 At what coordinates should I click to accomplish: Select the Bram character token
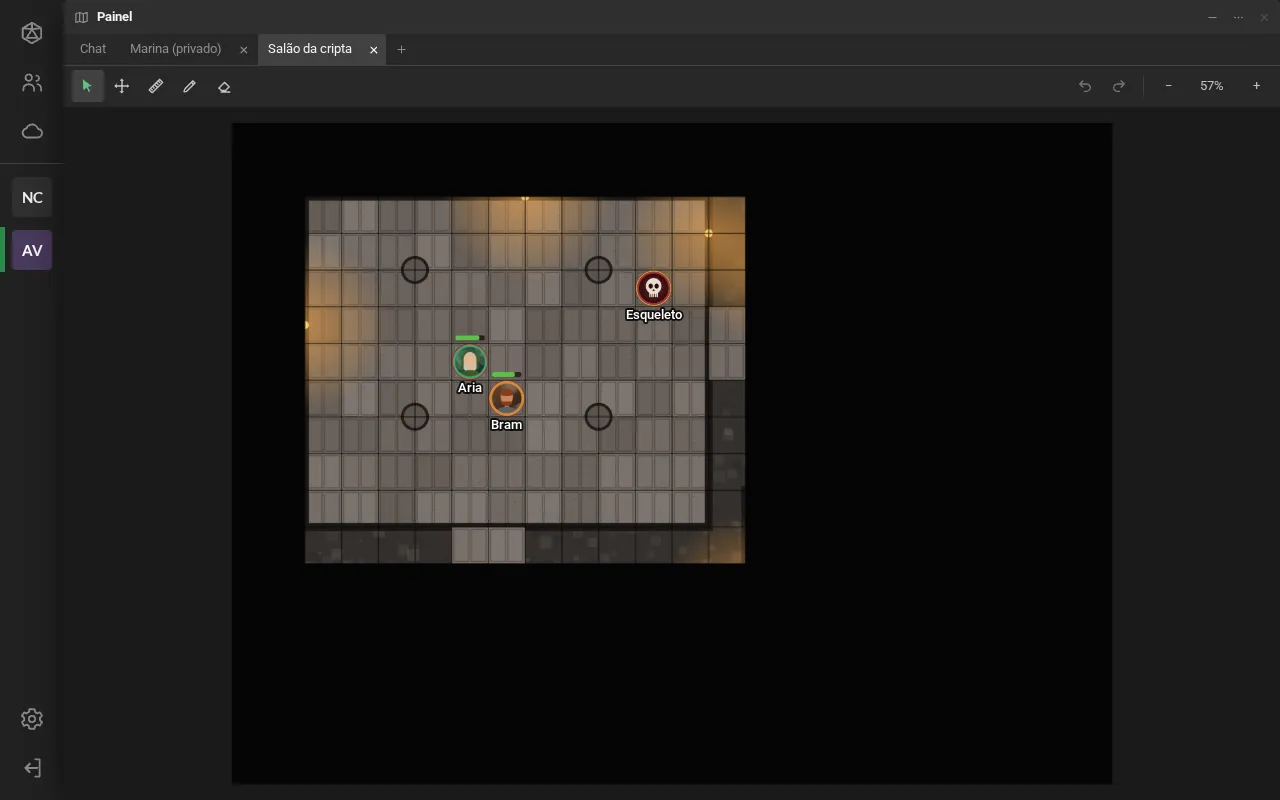(507, 398)
